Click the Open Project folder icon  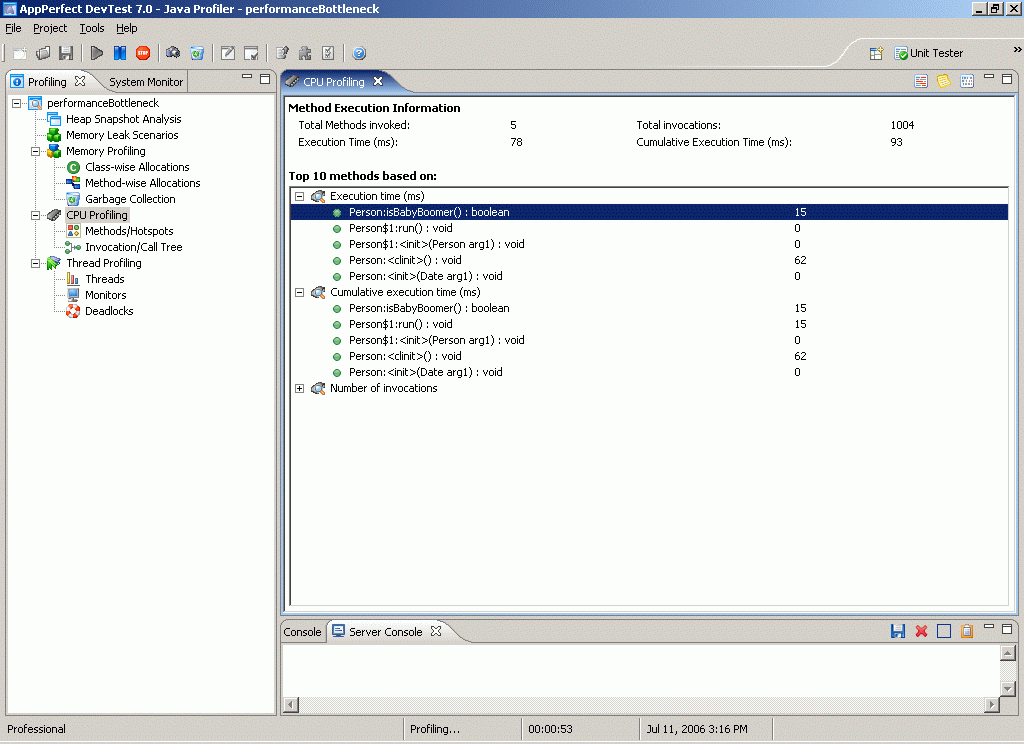click(43, 54)
